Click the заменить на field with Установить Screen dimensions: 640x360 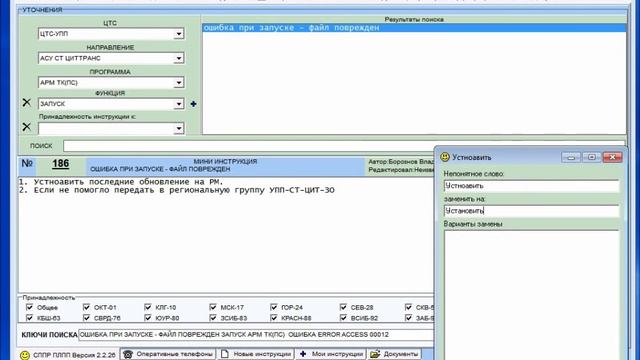click(531, 211)
